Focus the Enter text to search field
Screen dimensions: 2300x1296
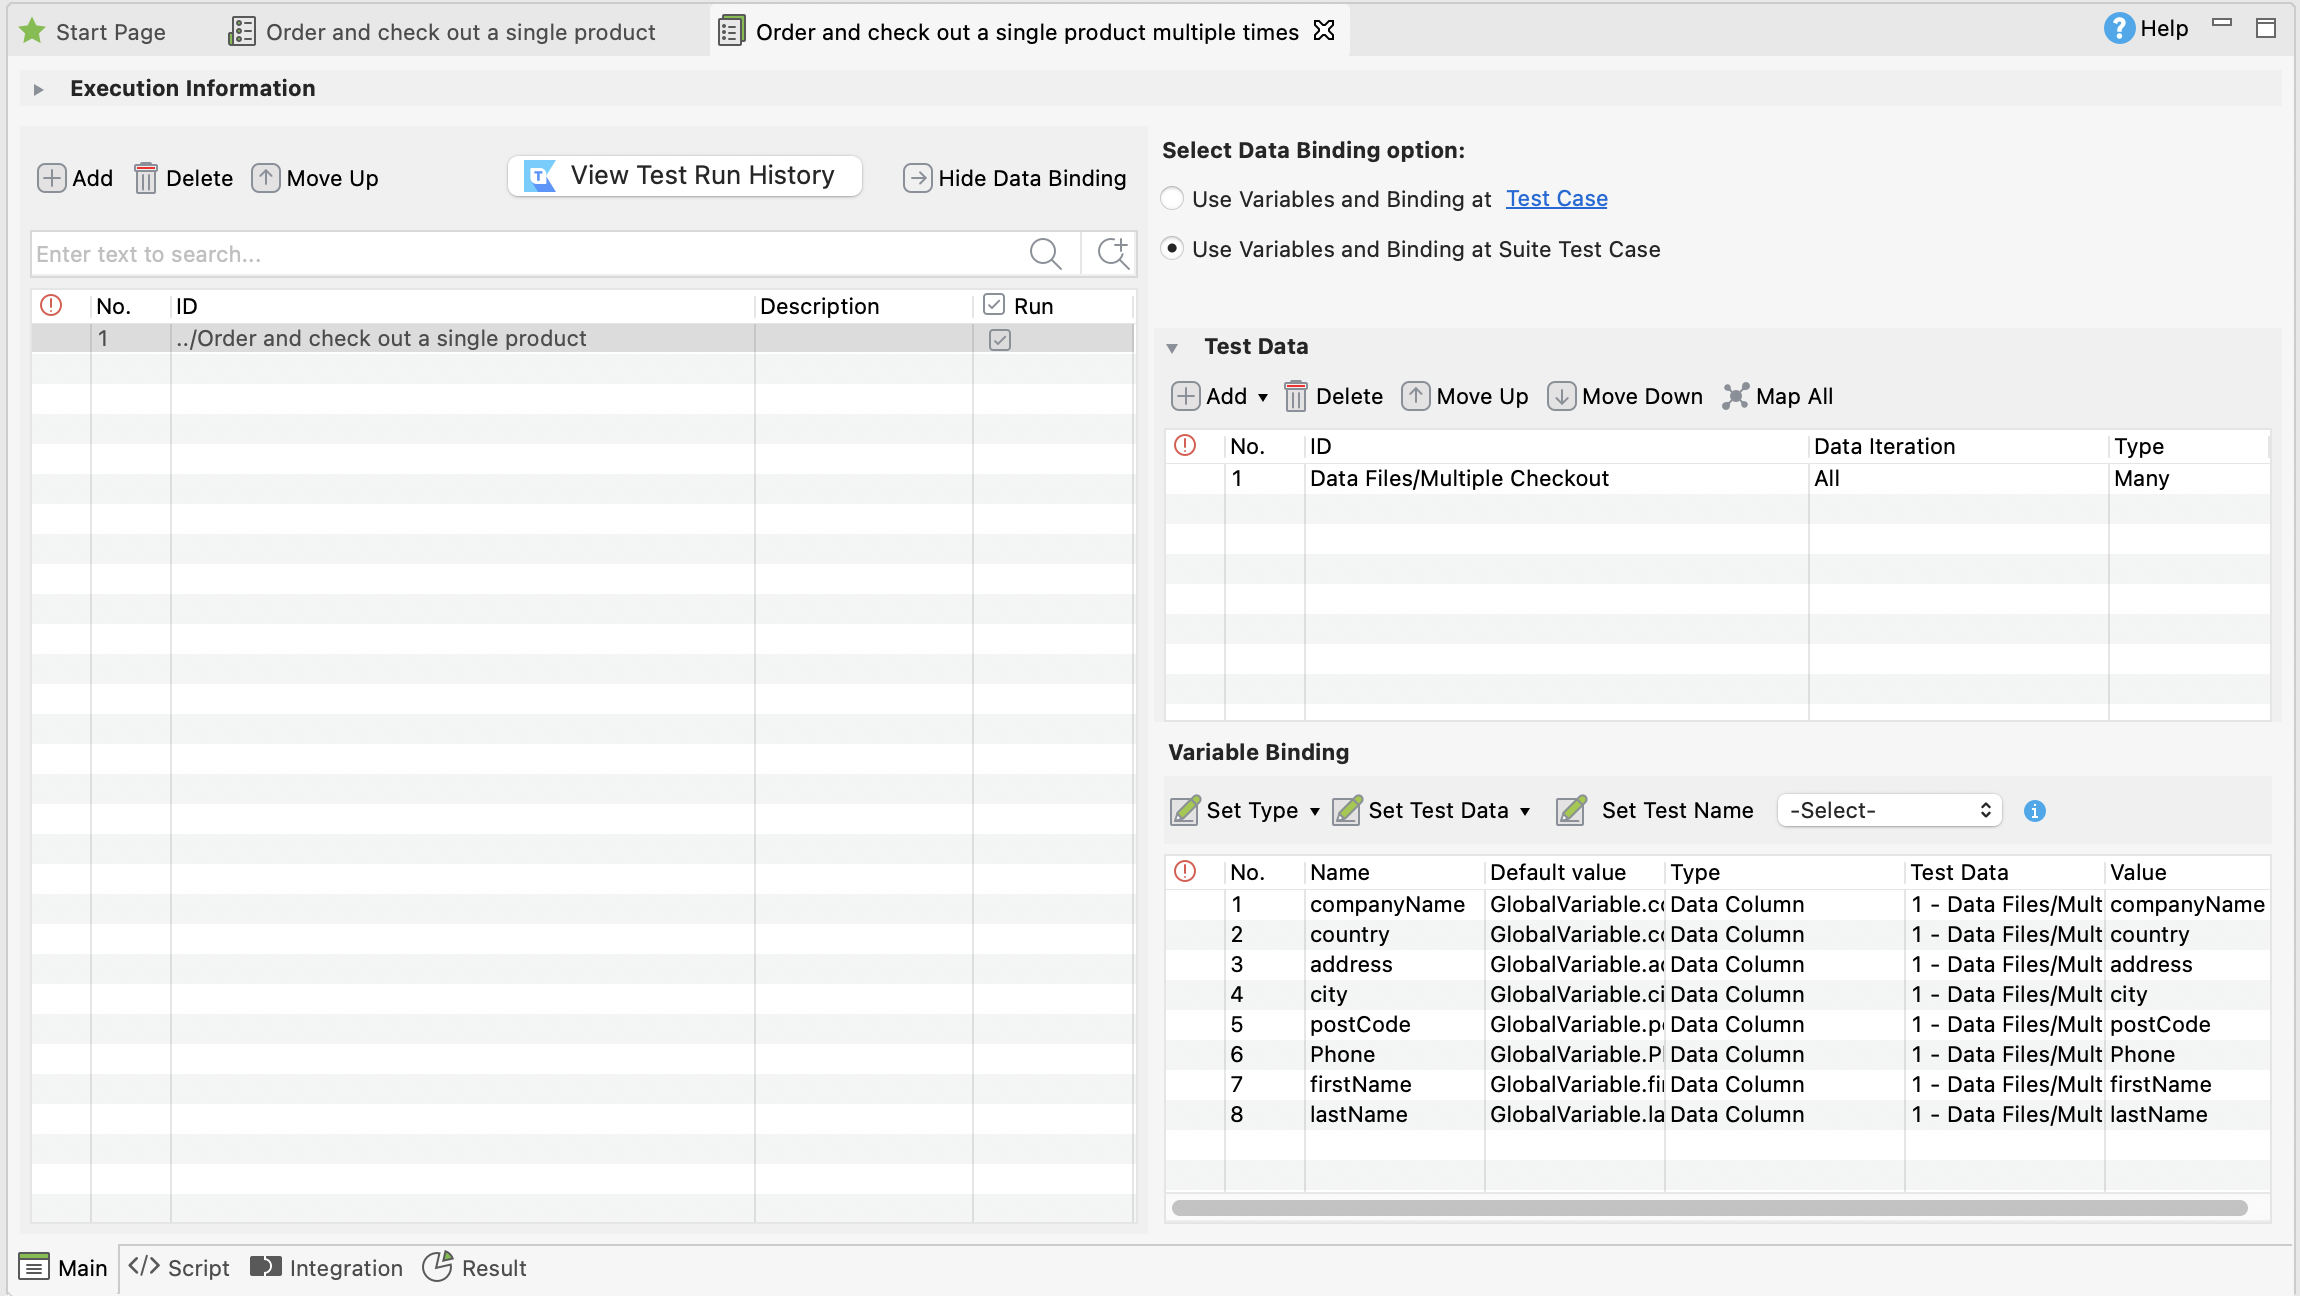tap(530, 254)
